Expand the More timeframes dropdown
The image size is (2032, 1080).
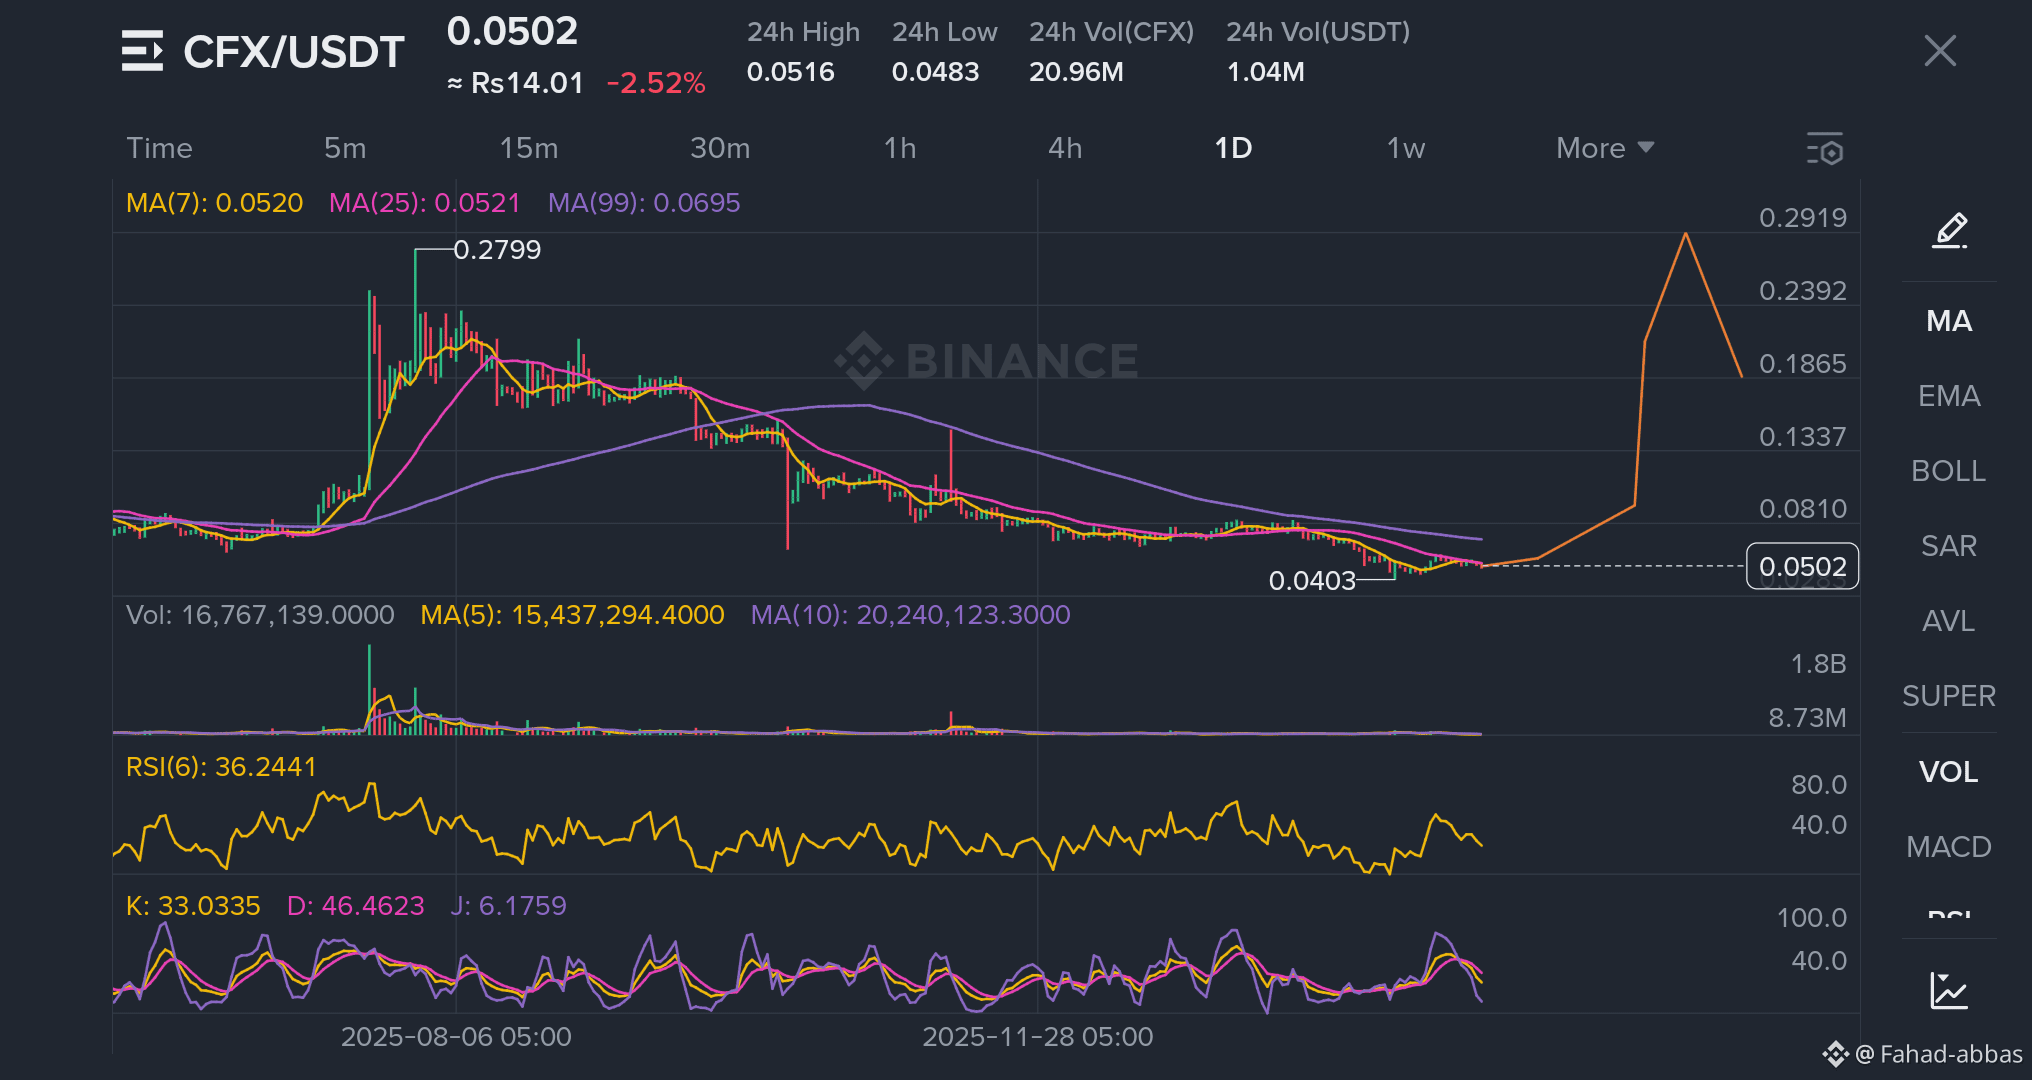click(1605, 148)
